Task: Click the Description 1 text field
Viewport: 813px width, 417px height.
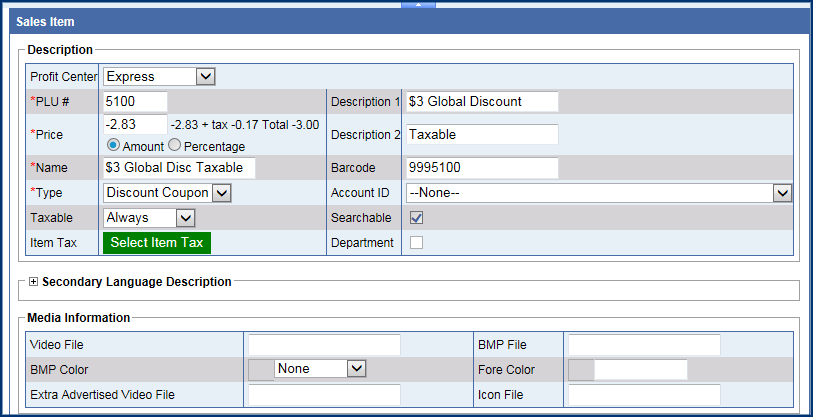Action: (482, 101)
